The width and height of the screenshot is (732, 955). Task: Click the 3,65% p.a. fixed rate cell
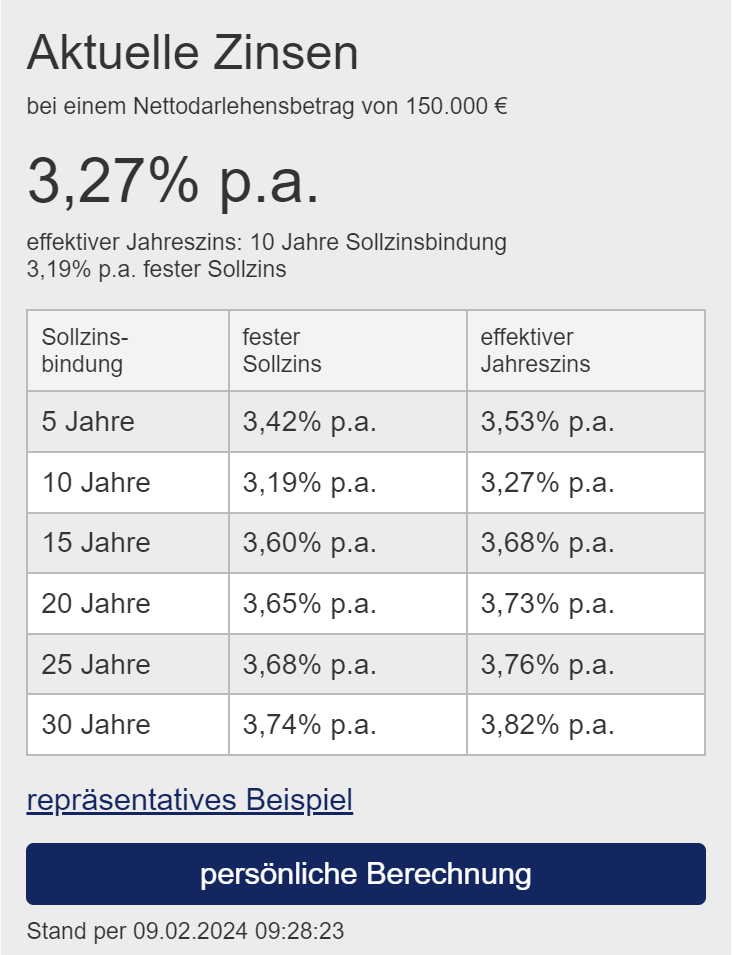(x=309, y=604)
